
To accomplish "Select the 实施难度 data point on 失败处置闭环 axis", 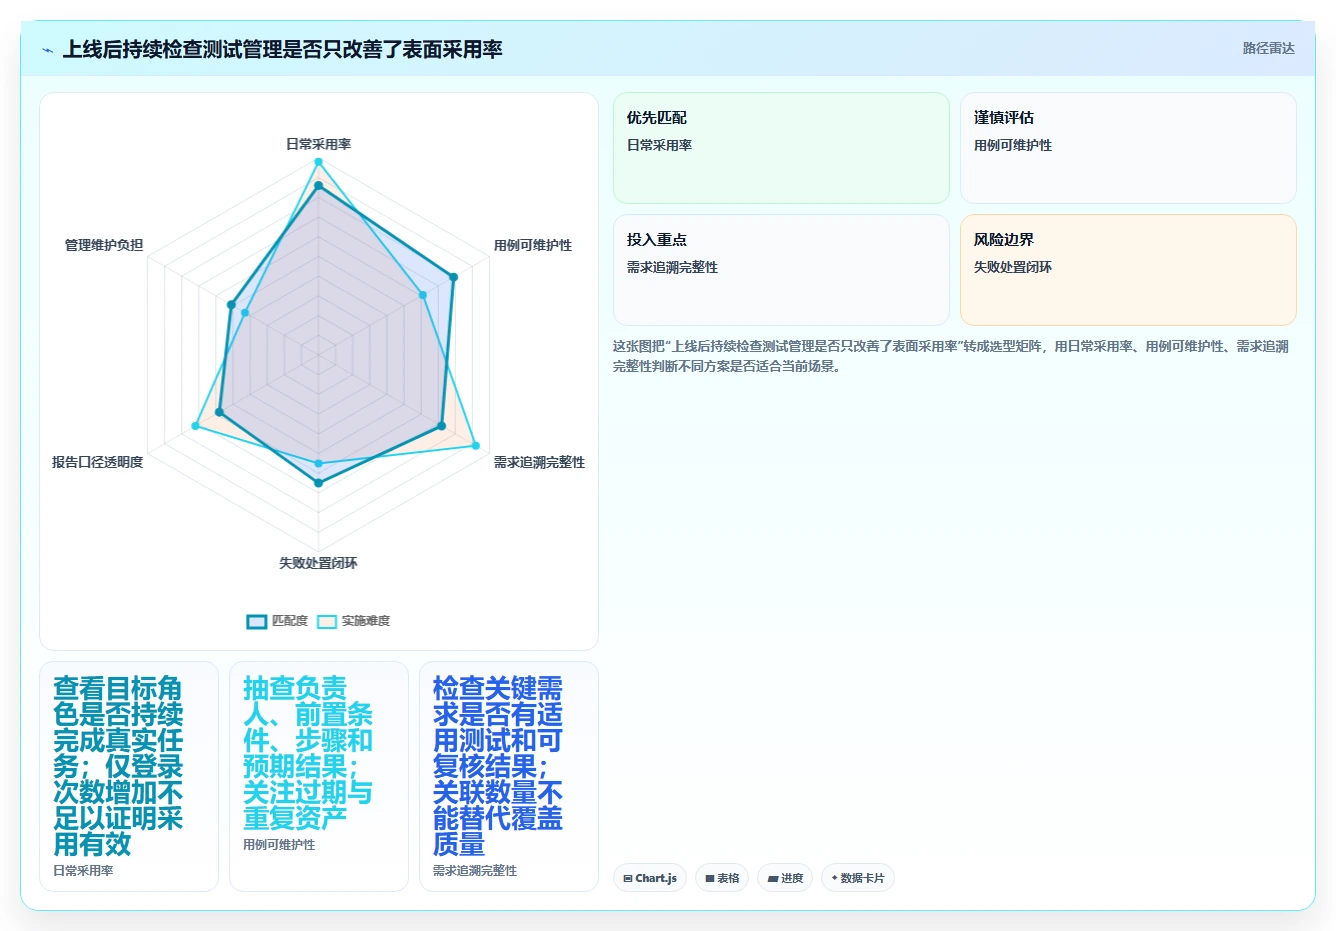I will coord(318,464).
